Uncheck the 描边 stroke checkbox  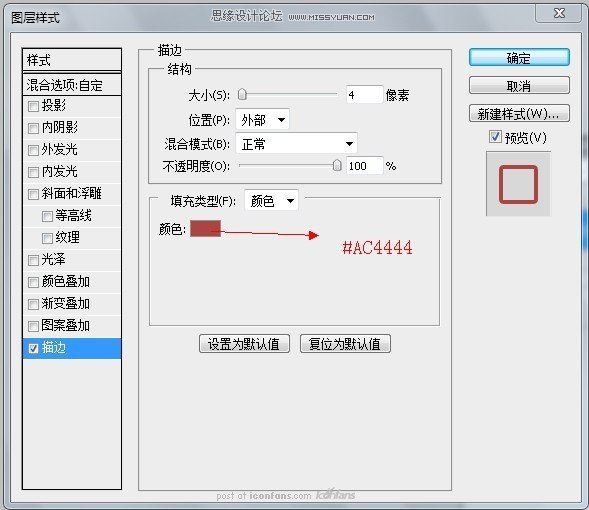coord(33,348)
